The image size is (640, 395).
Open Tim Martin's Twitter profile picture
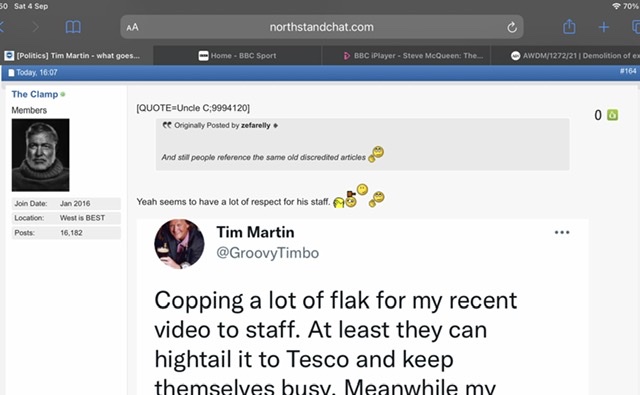coord(179,244)
